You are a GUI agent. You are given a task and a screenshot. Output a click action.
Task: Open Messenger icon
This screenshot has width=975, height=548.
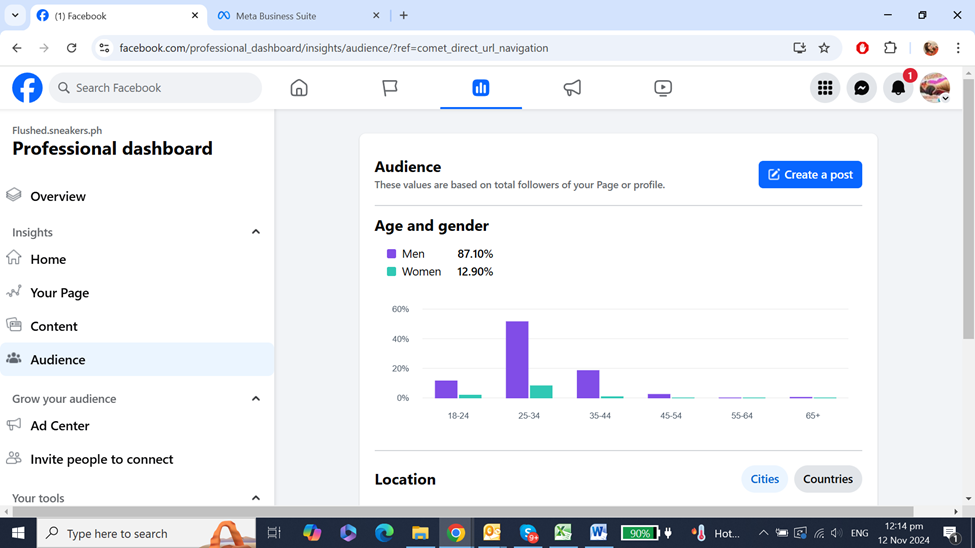click(861, 88)
